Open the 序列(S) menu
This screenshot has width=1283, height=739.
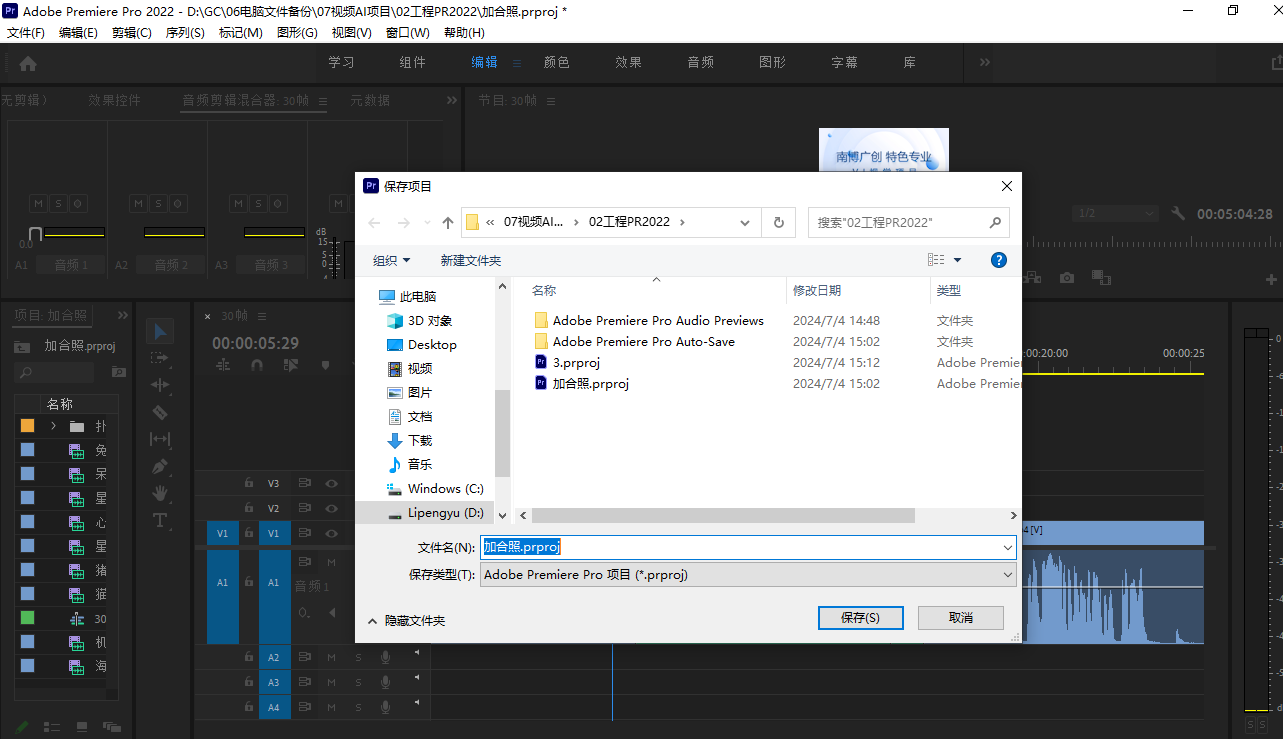click(185, 32)
